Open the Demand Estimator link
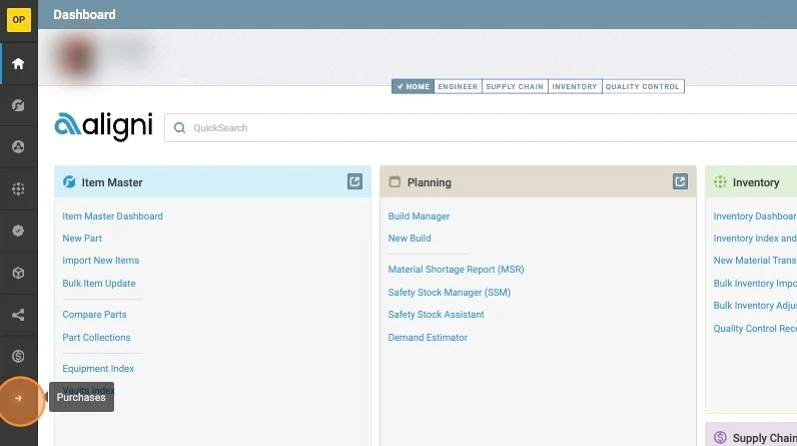 click(427, 337)
